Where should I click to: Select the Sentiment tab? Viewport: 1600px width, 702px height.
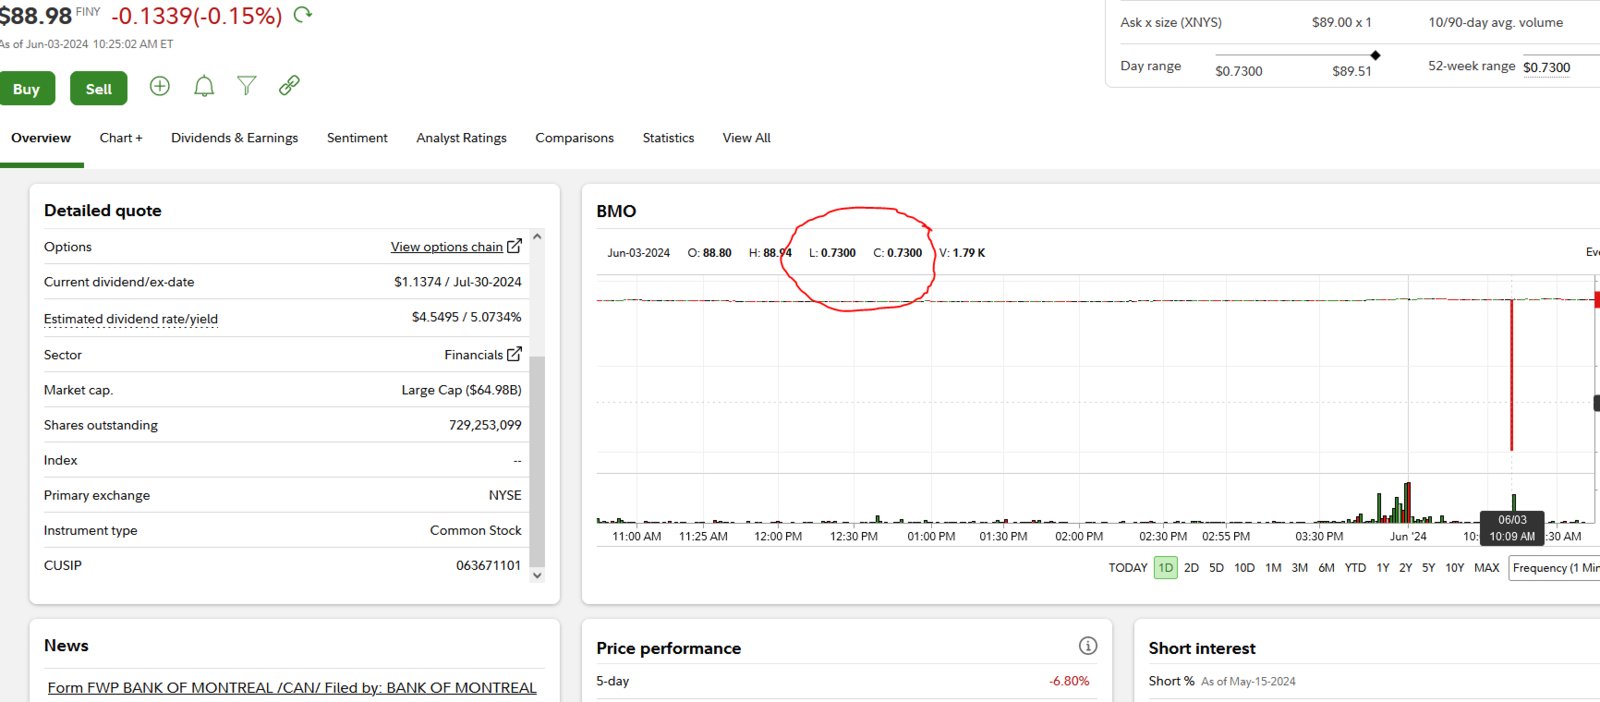[357, 138]
